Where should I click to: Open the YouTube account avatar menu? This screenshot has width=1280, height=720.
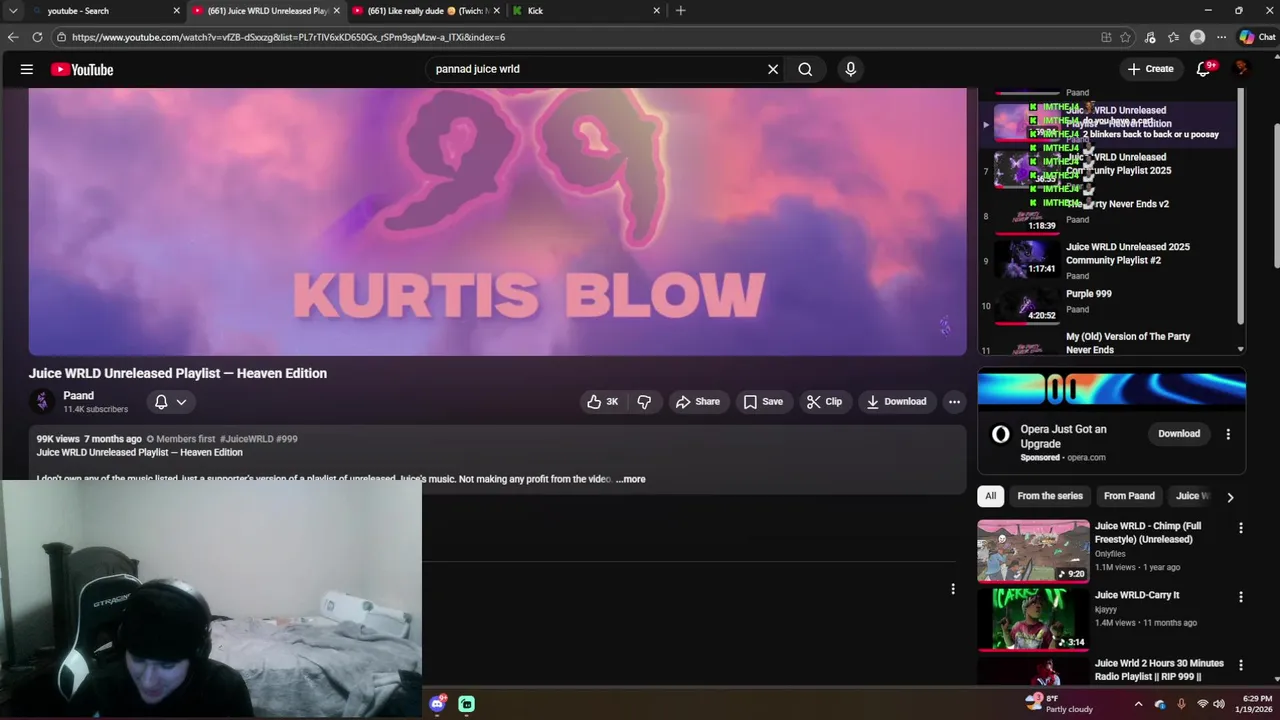point(1242,69)
